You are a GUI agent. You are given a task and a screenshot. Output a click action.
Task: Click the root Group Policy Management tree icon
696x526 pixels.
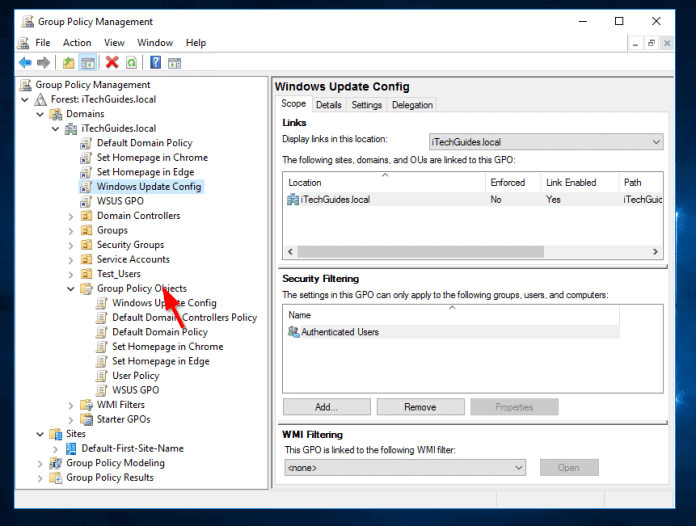(x=26, y=85)
